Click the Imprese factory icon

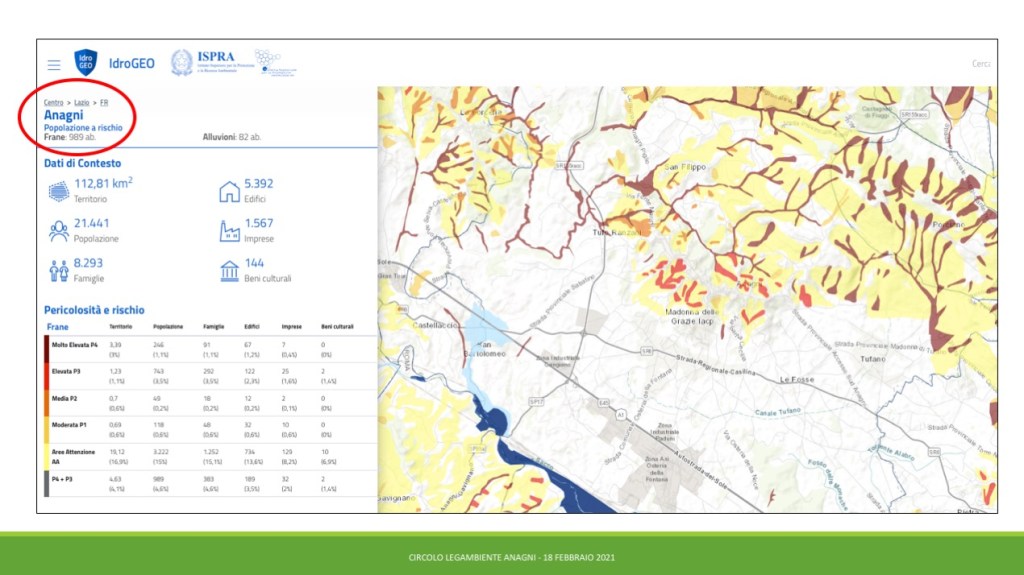tap(229, 231)
